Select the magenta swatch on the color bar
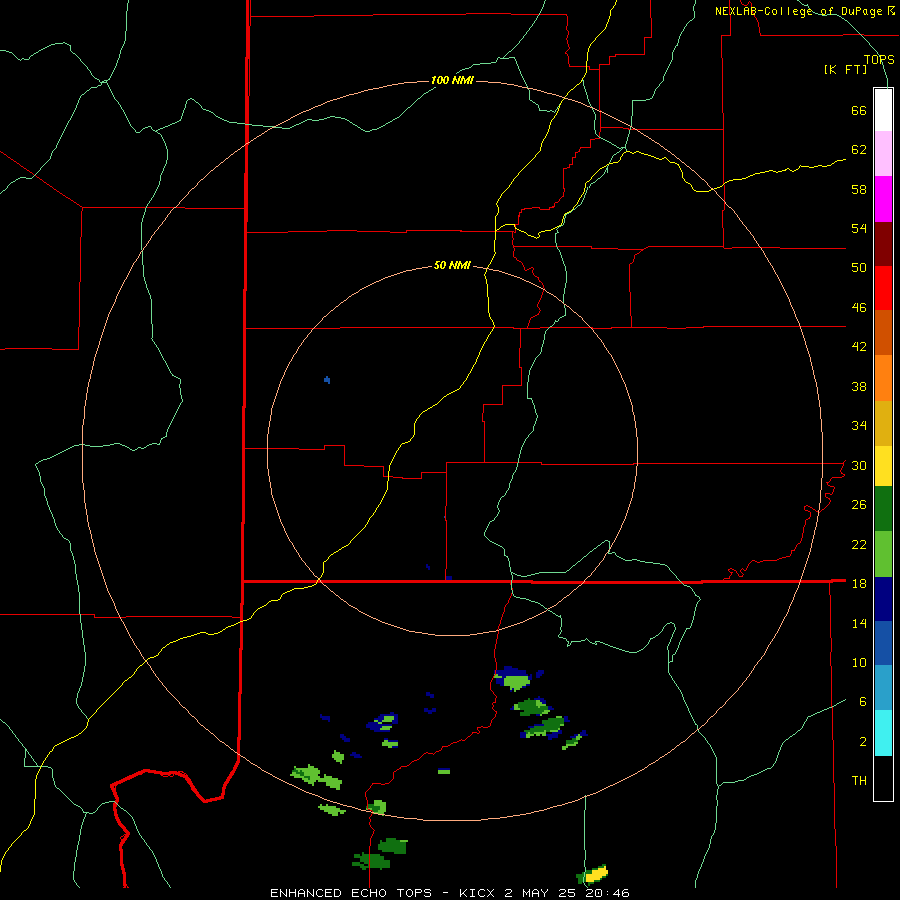Viewport: 900px width, 900px height. (x=883, y=199)
